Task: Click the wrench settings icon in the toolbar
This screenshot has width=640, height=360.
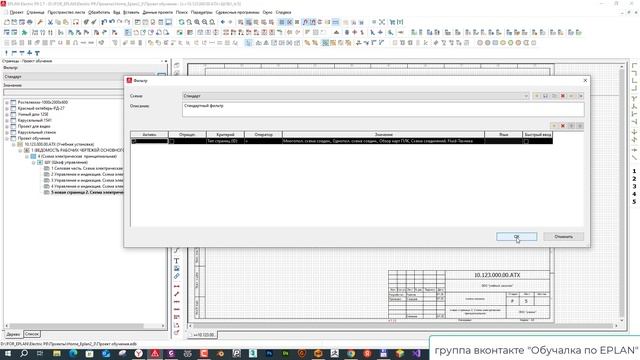Action: [x=40, y=22]
